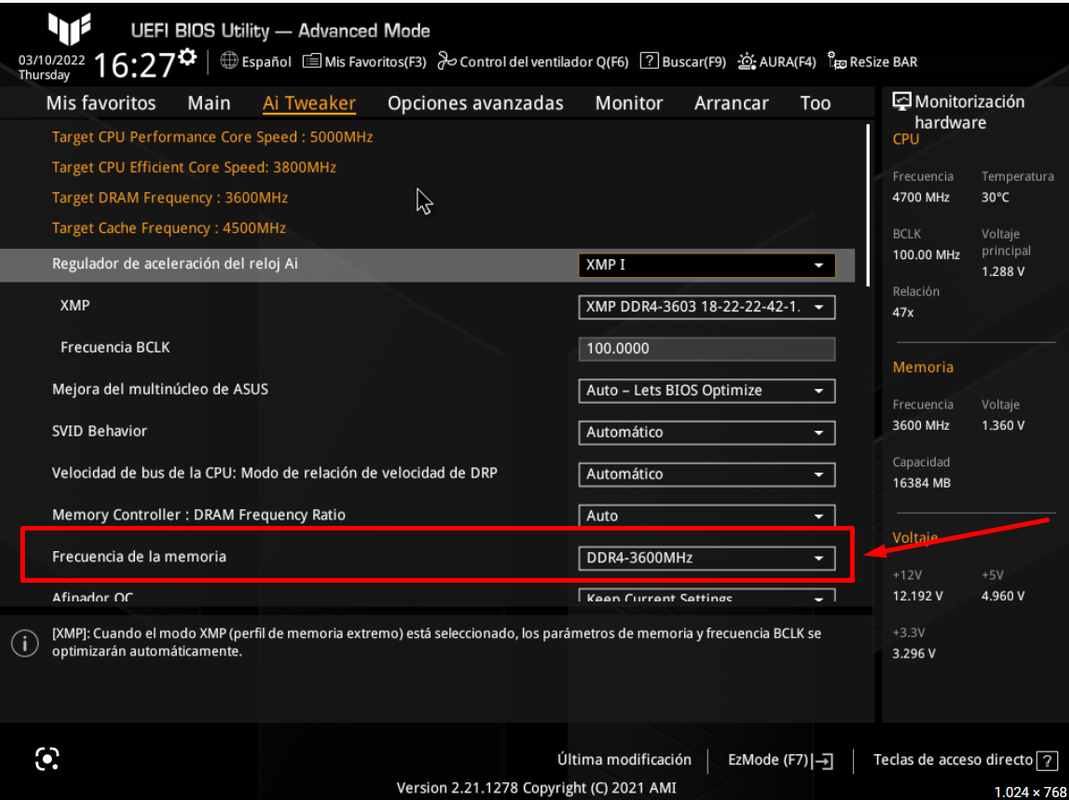Open the XMP I Ai overclock tuner dropdown
Viewport: 1069px width, 800px height.
[x=706, y=265]
